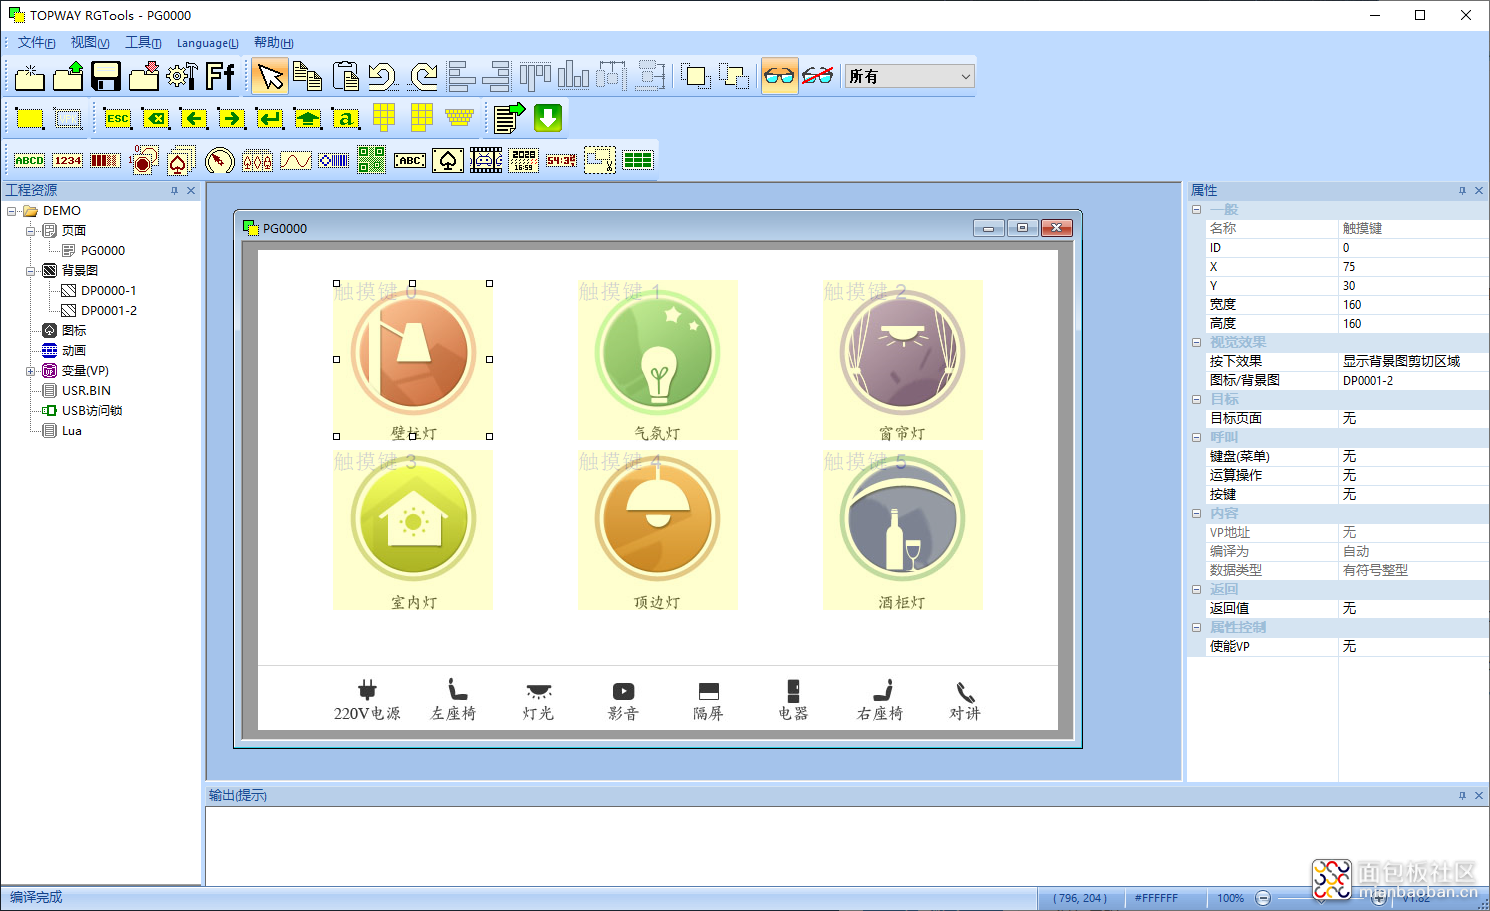Click the copy documents icon
The height and width of the screenshot is (911, 1490).
coord(307,76)
